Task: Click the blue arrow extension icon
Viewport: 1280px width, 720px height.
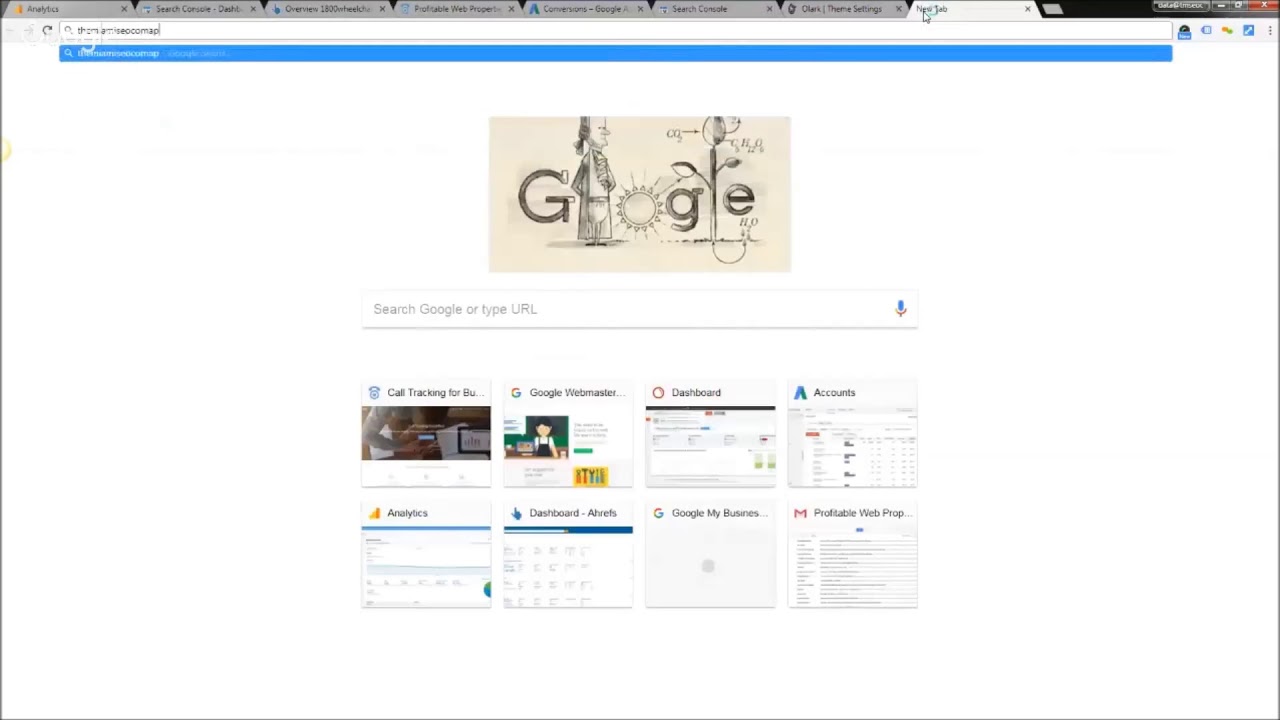Action: pos(1249,31)
